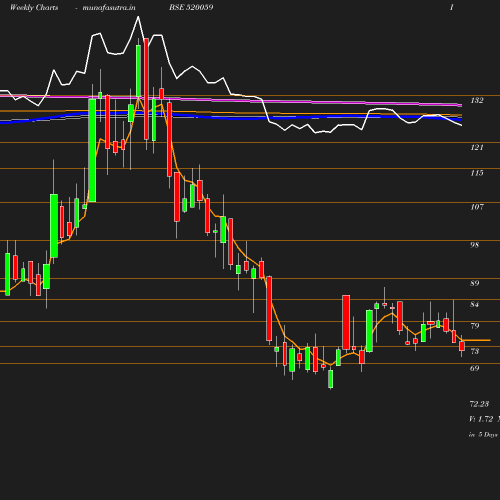500x500 pixels.
Task: Click price axis label 84
Action: 475,304
